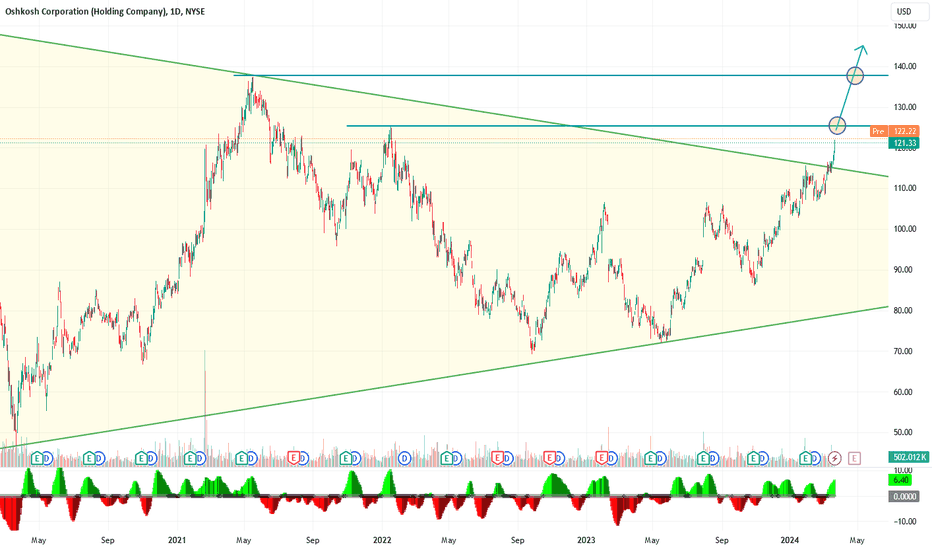Click the 60.00 price axis label
Screen dimensions: 932x550
pos(904,392)
